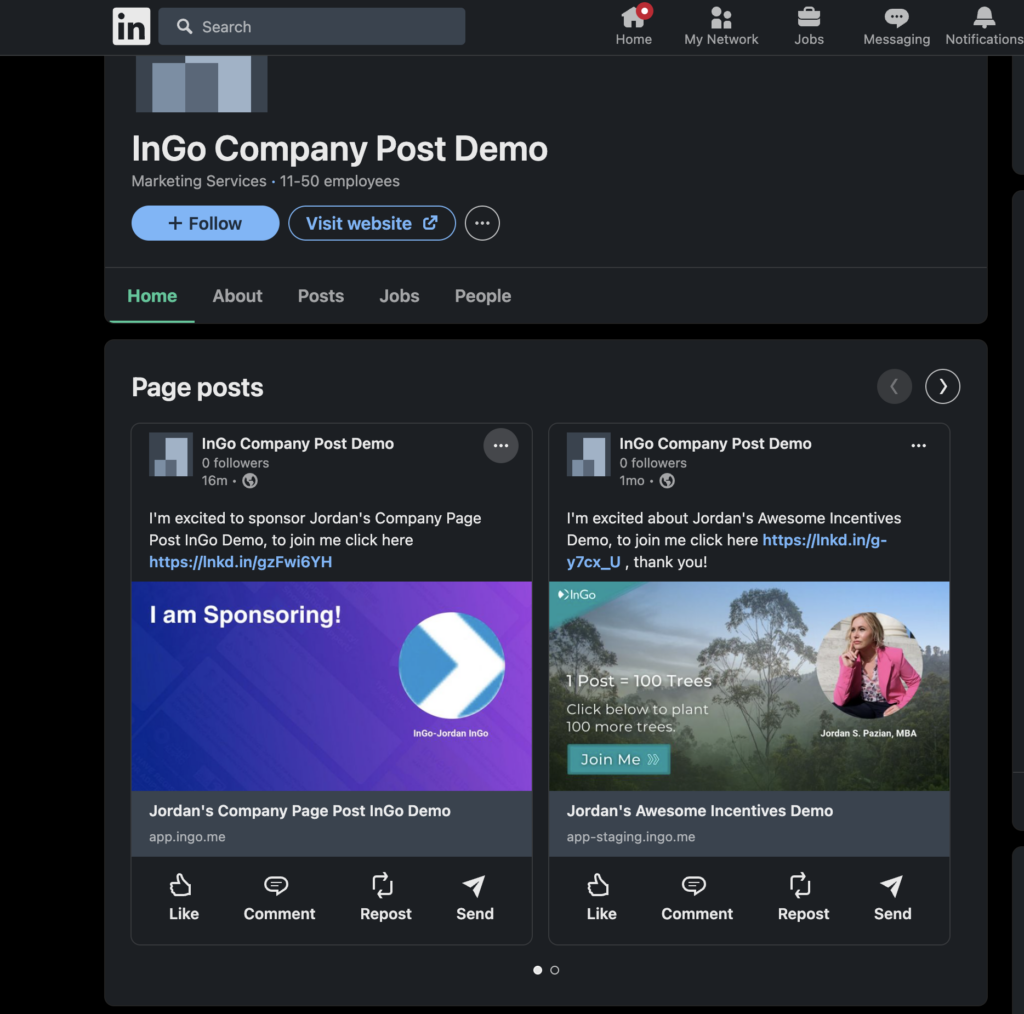The image size is (1024, 1014).
Task: Click the Search input field
Action: click(x=312, y=27)
